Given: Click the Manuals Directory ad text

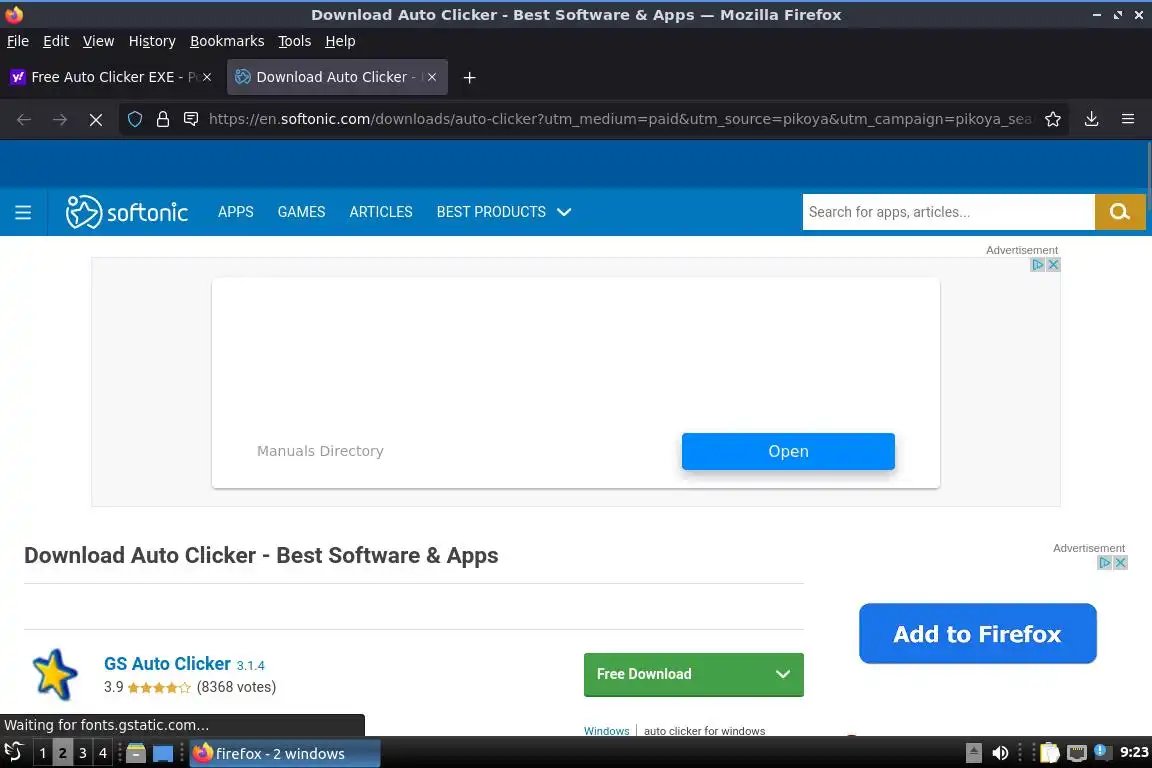Looking at the screenshot, I should (320, 451).
